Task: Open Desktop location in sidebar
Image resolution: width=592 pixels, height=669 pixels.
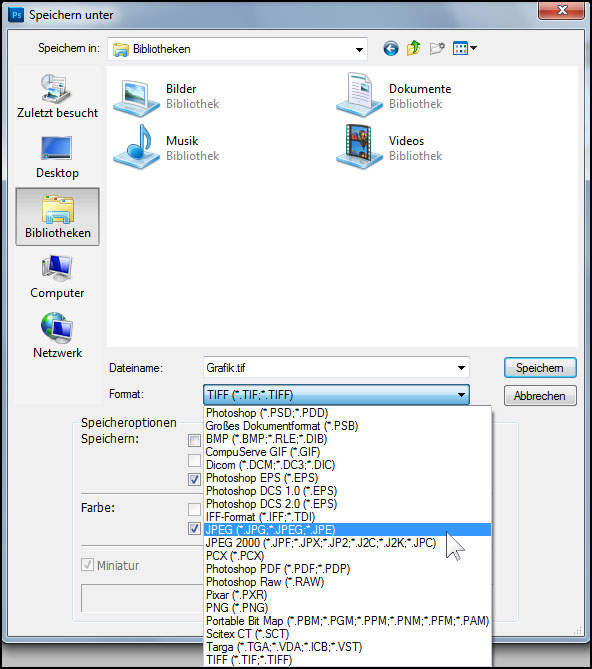Action: point(57,157)
